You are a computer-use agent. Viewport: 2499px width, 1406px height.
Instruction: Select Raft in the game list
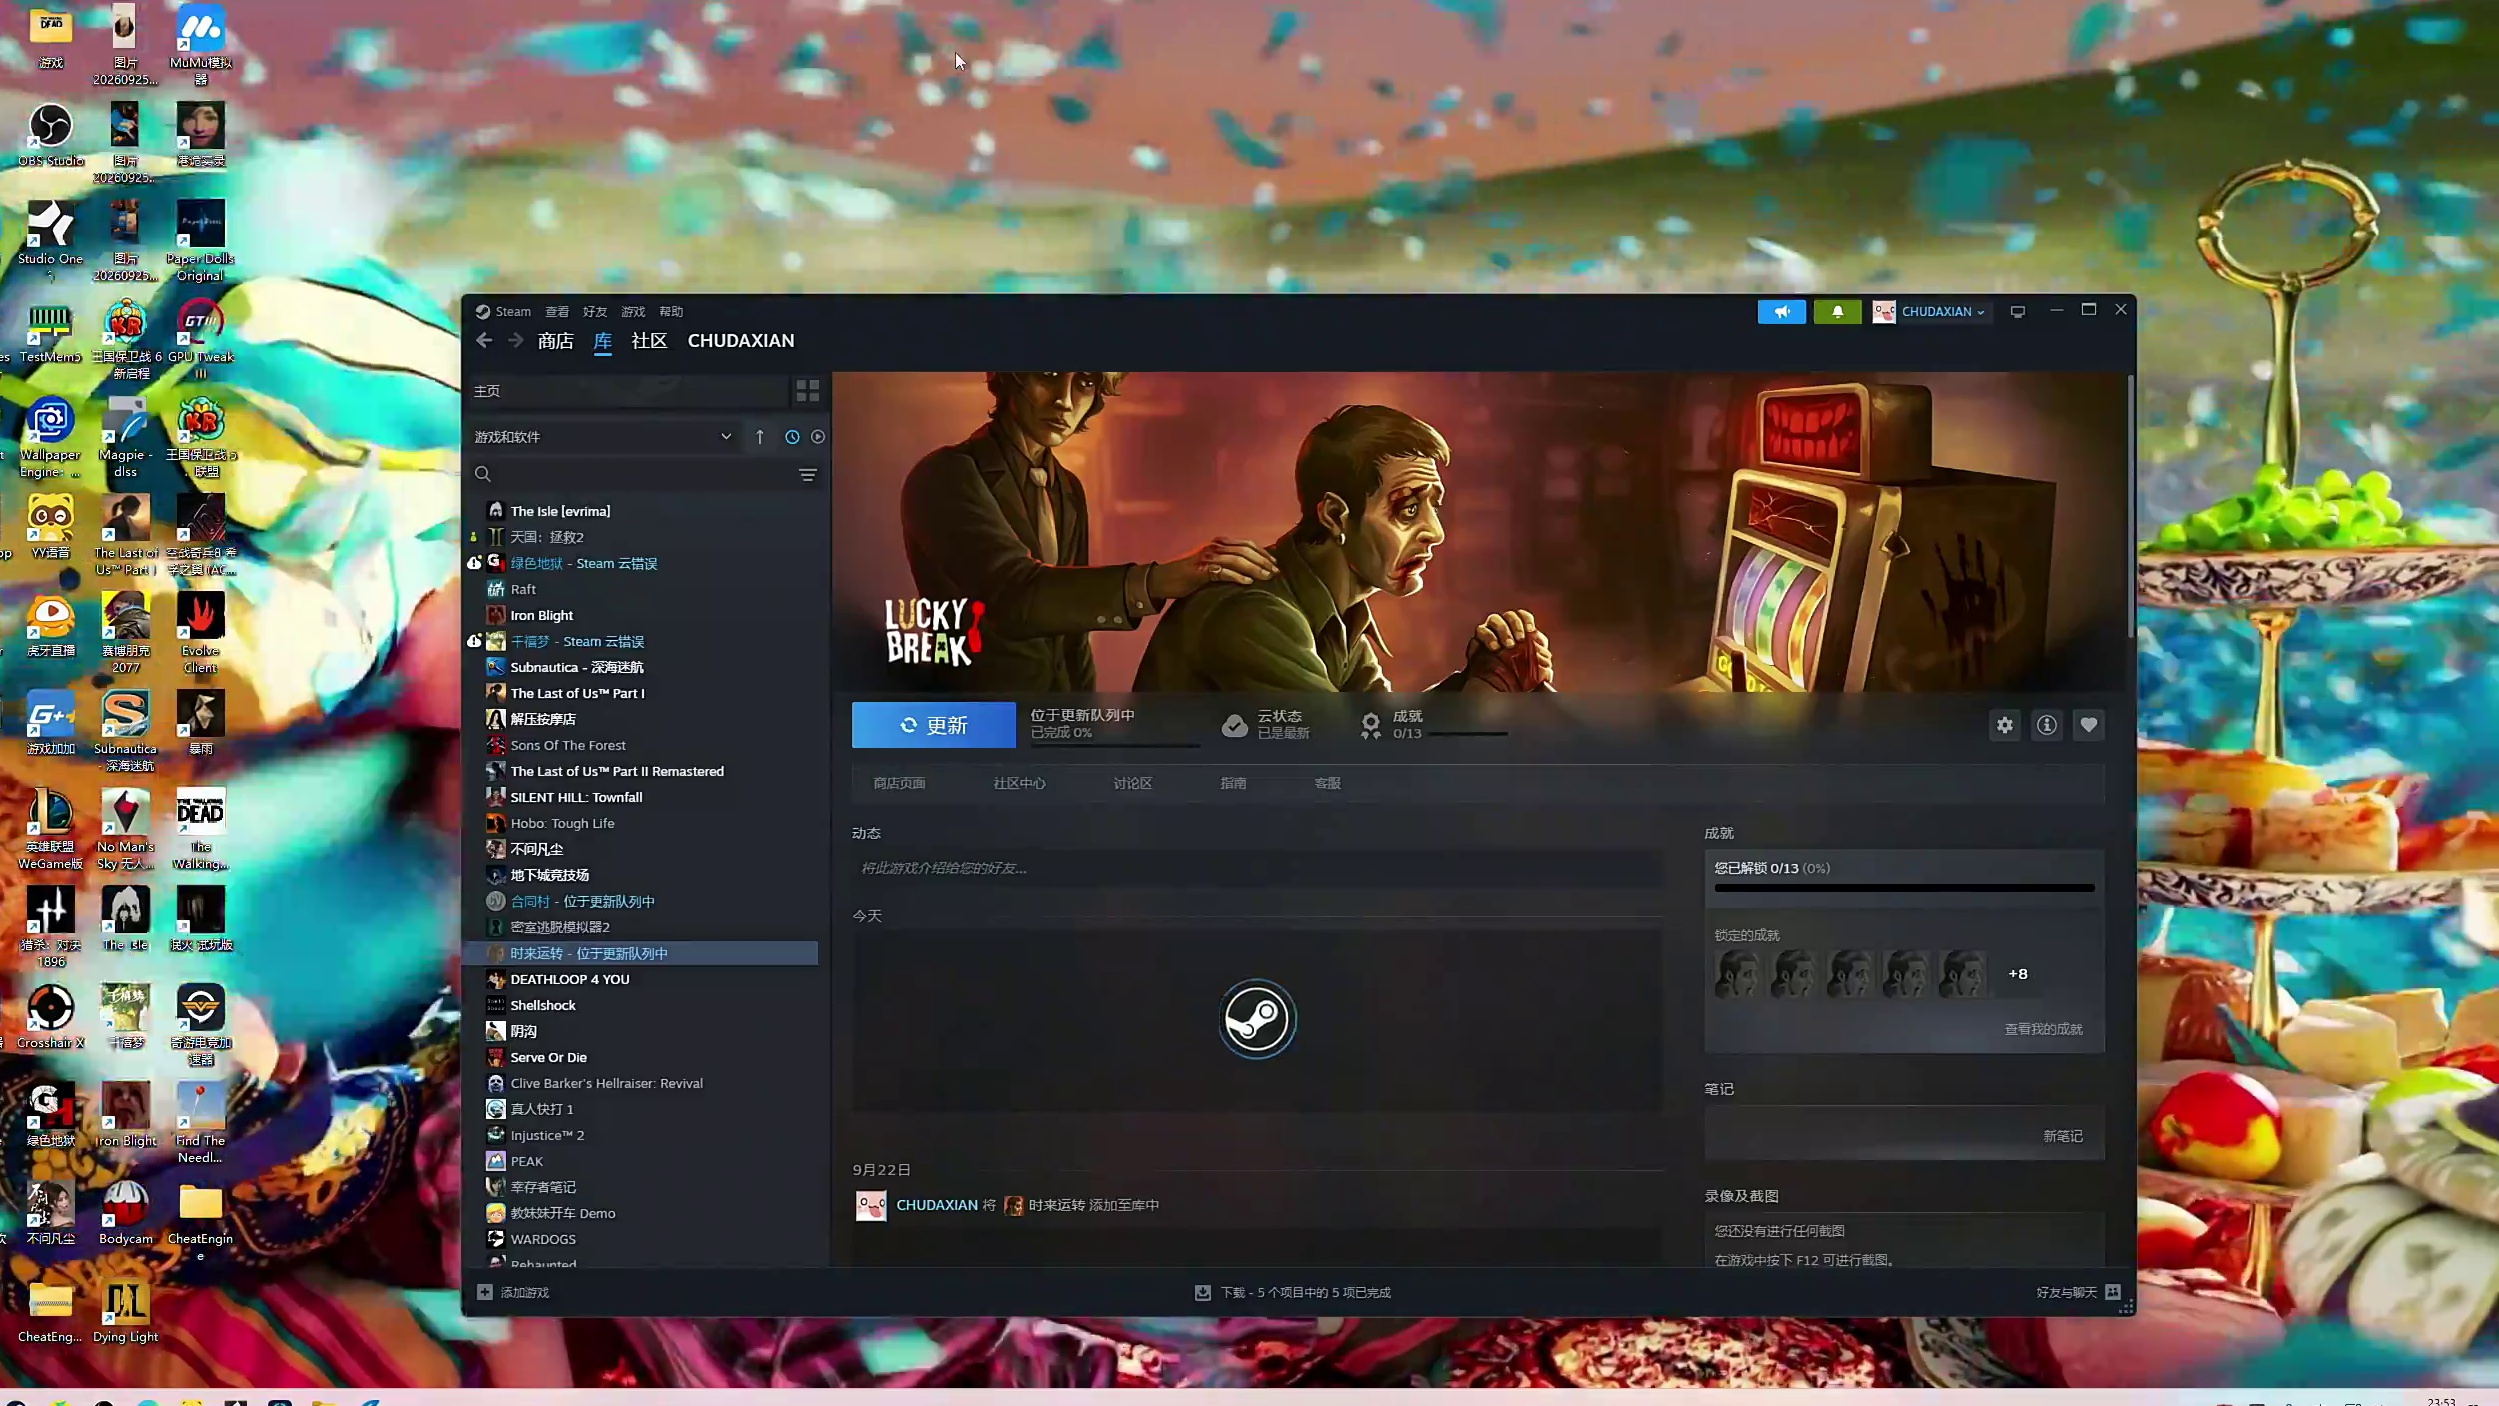point(523,590)
